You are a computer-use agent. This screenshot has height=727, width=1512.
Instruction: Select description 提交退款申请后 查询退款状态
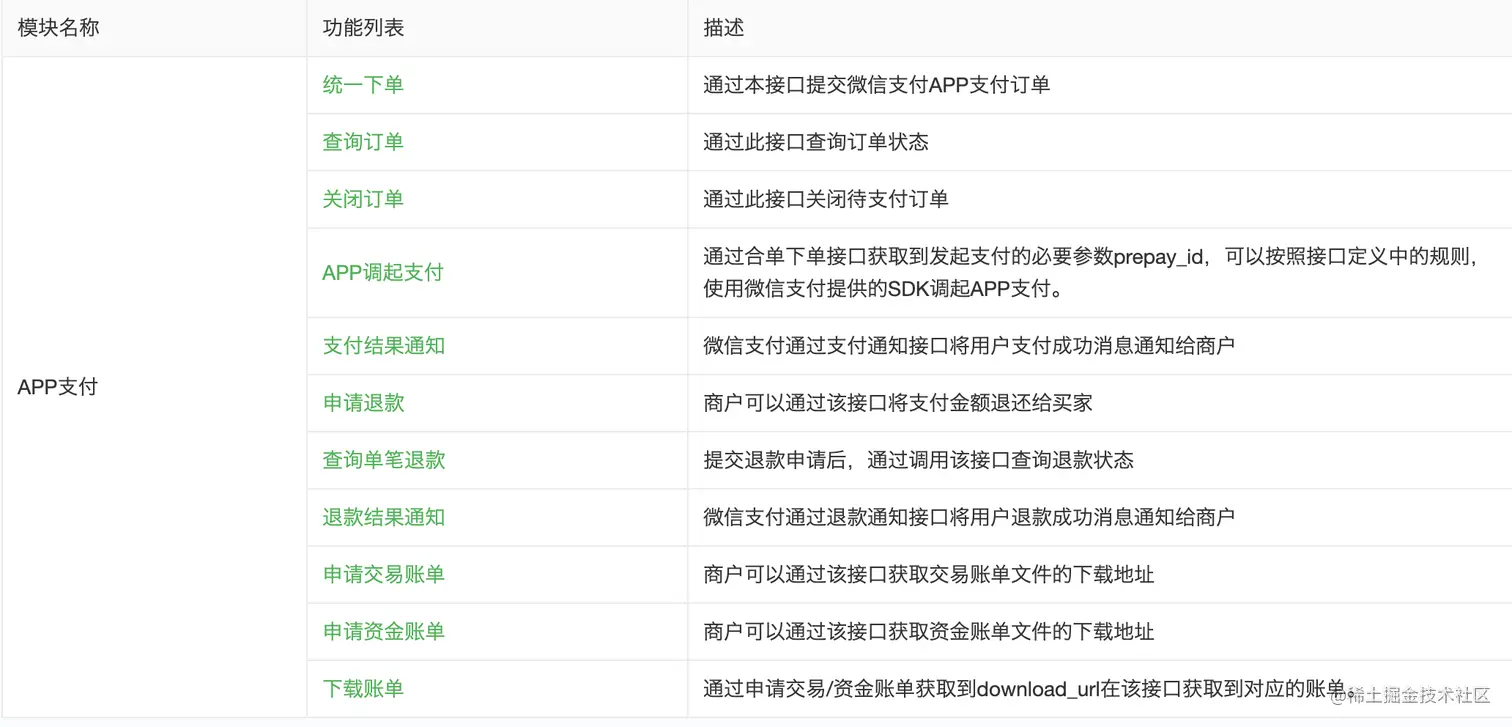919,460
